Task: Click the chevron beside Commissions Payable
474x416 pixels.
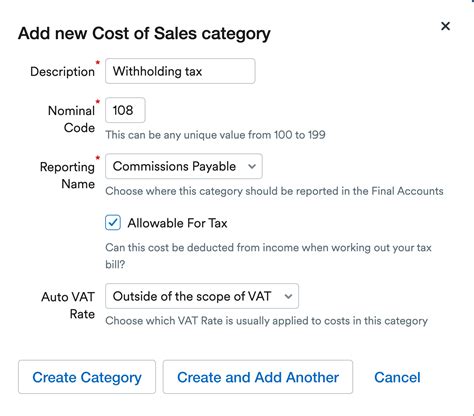Action: [252, 166]
